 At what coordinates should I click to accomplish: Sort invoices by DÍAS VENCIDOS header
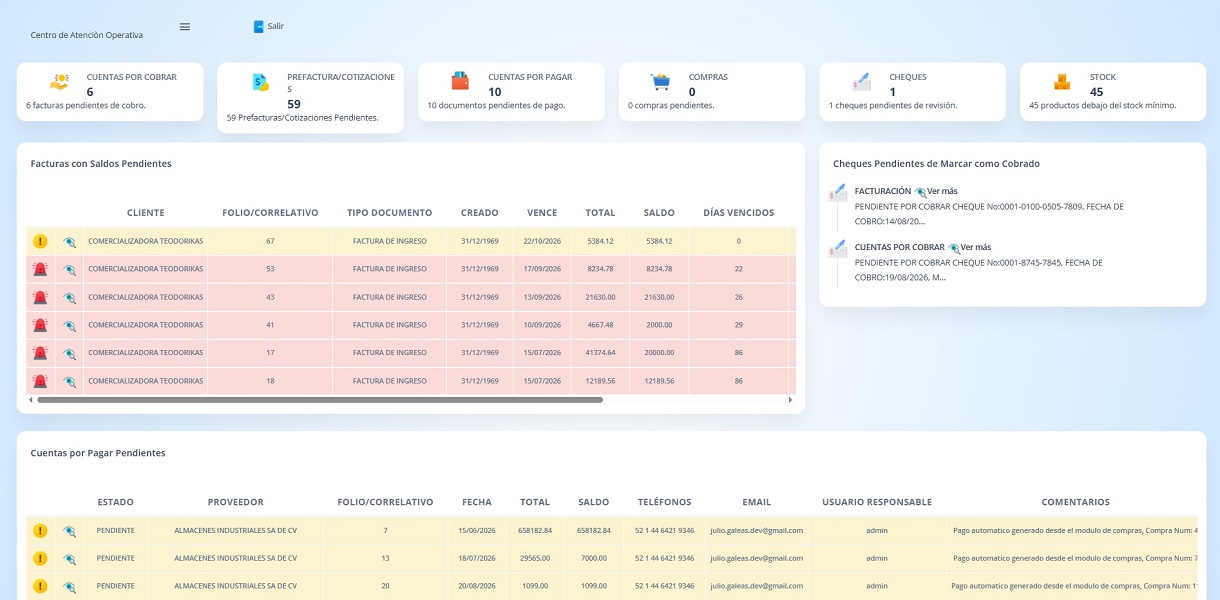click(x=739, y=213)
